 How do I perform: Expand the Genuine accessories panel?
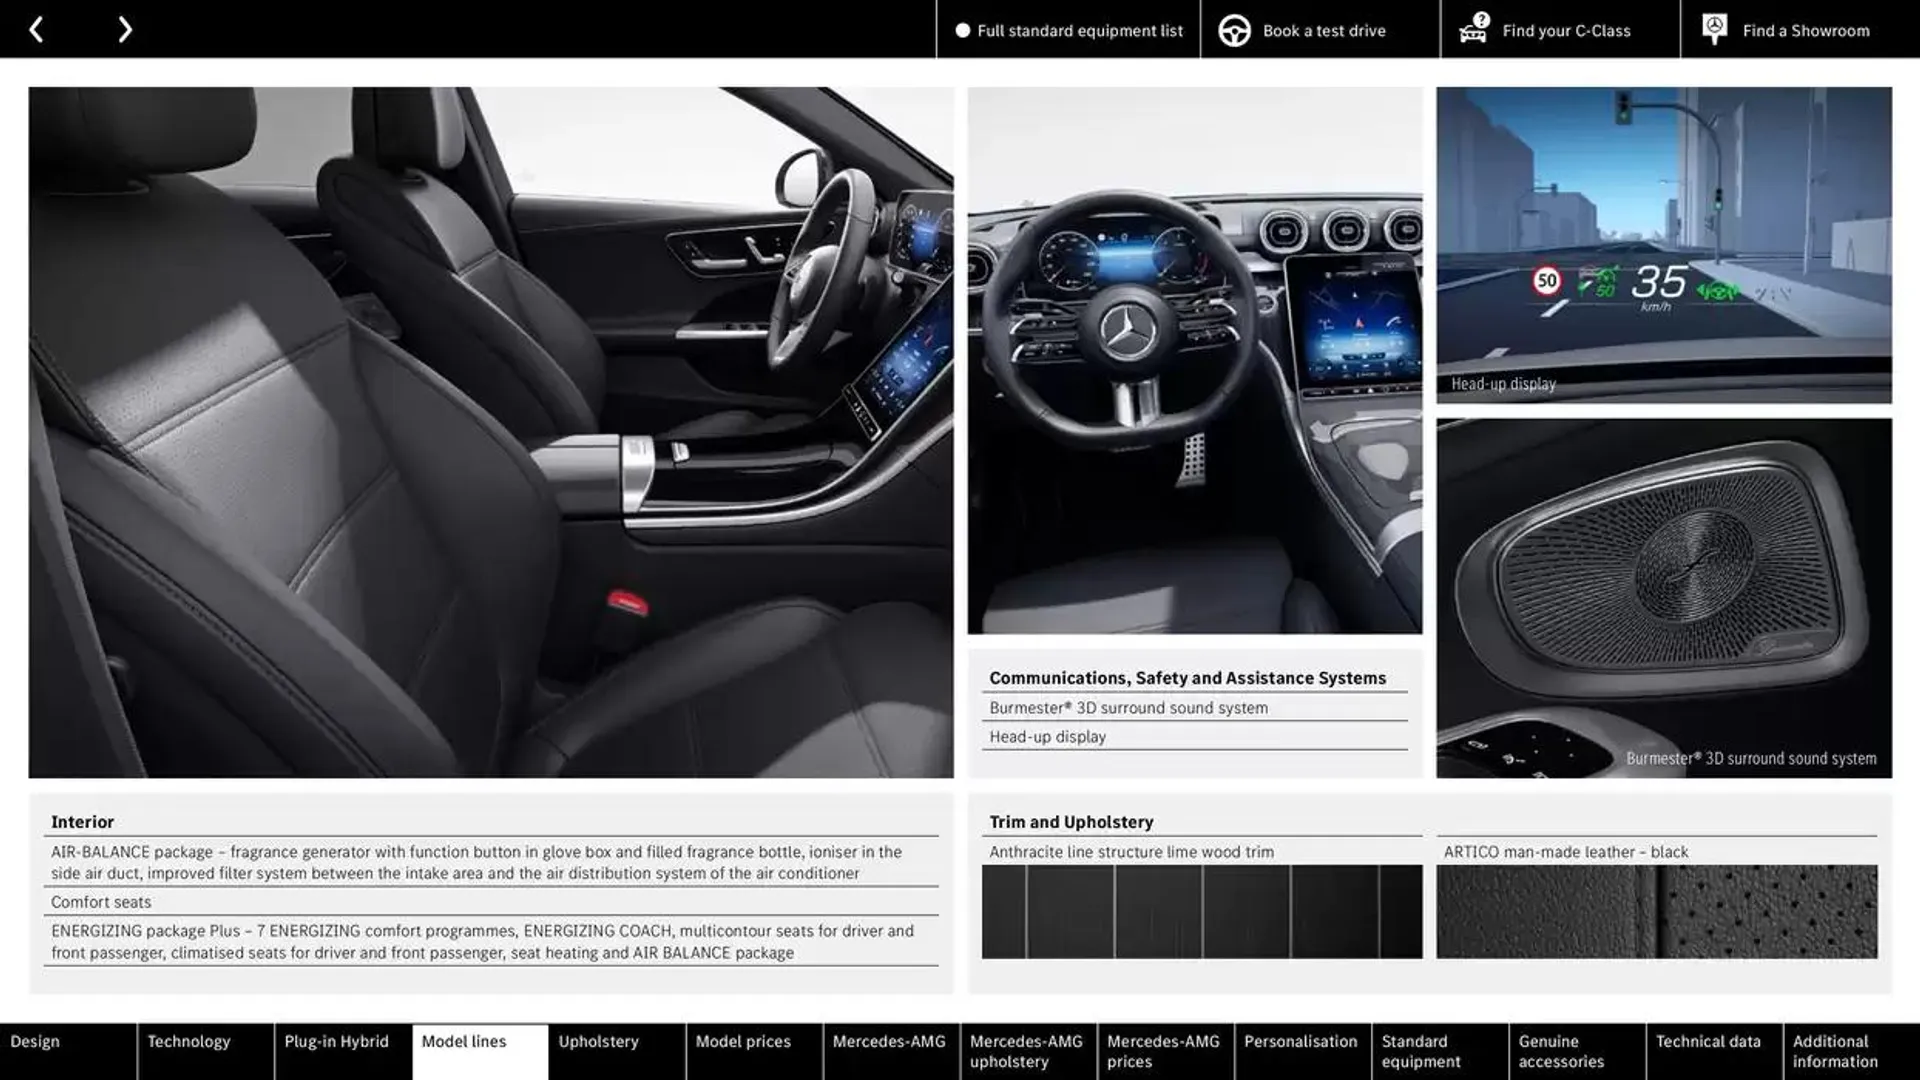(x=1559, y=1051)
